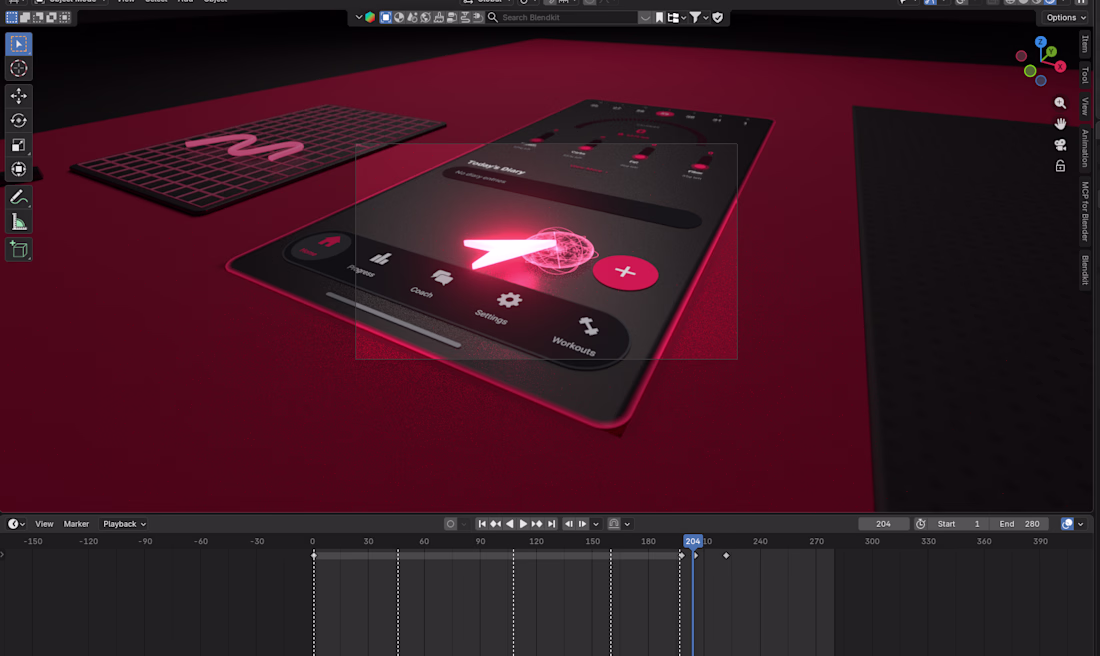Open the timeline editor type dropdown

pos(16,524)
